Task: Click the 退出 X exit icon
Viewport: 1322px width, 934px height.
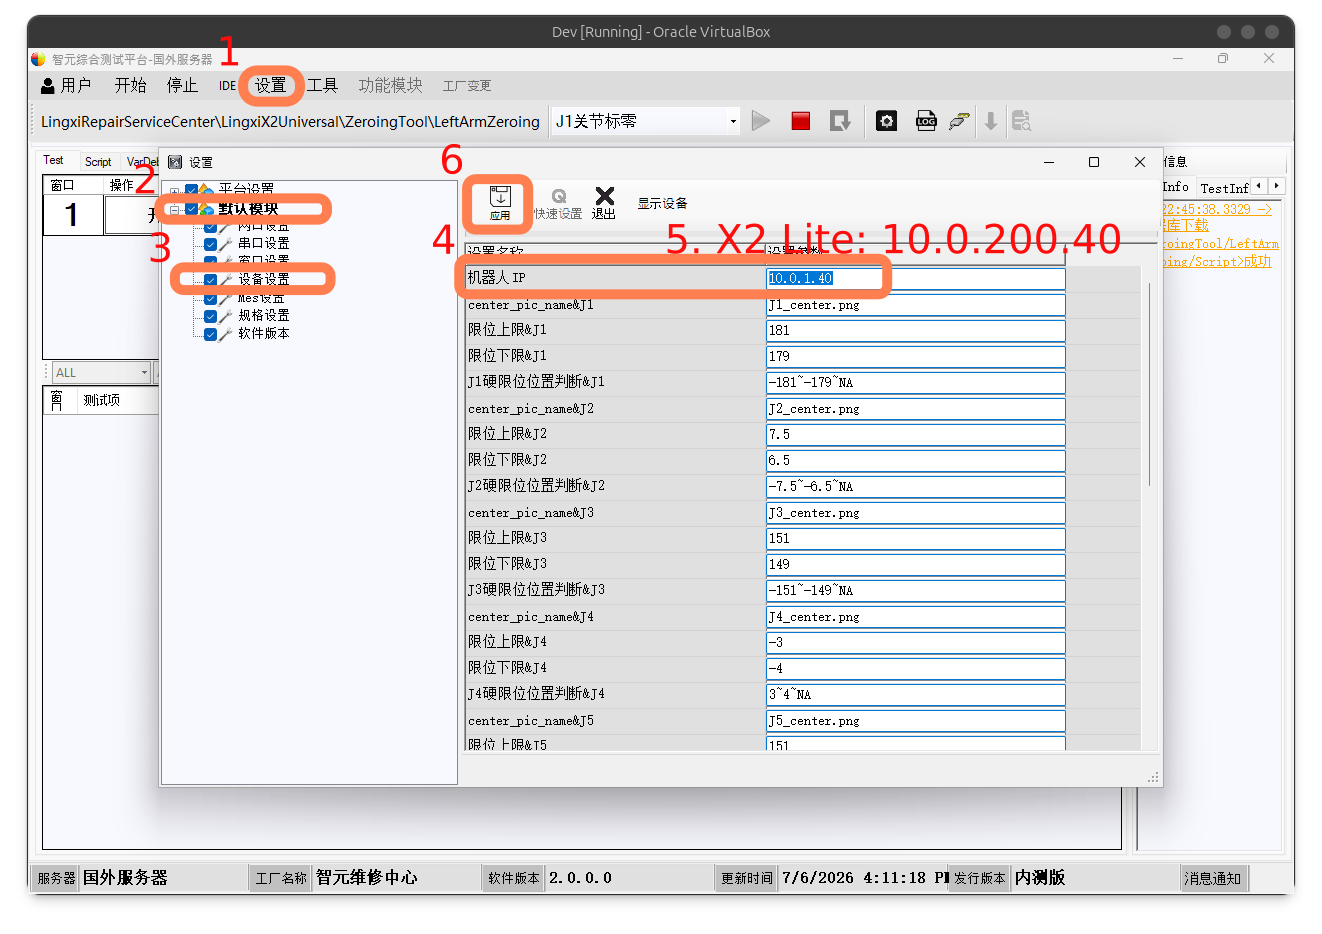Action: pyautogui.click(x=604, y=203)
